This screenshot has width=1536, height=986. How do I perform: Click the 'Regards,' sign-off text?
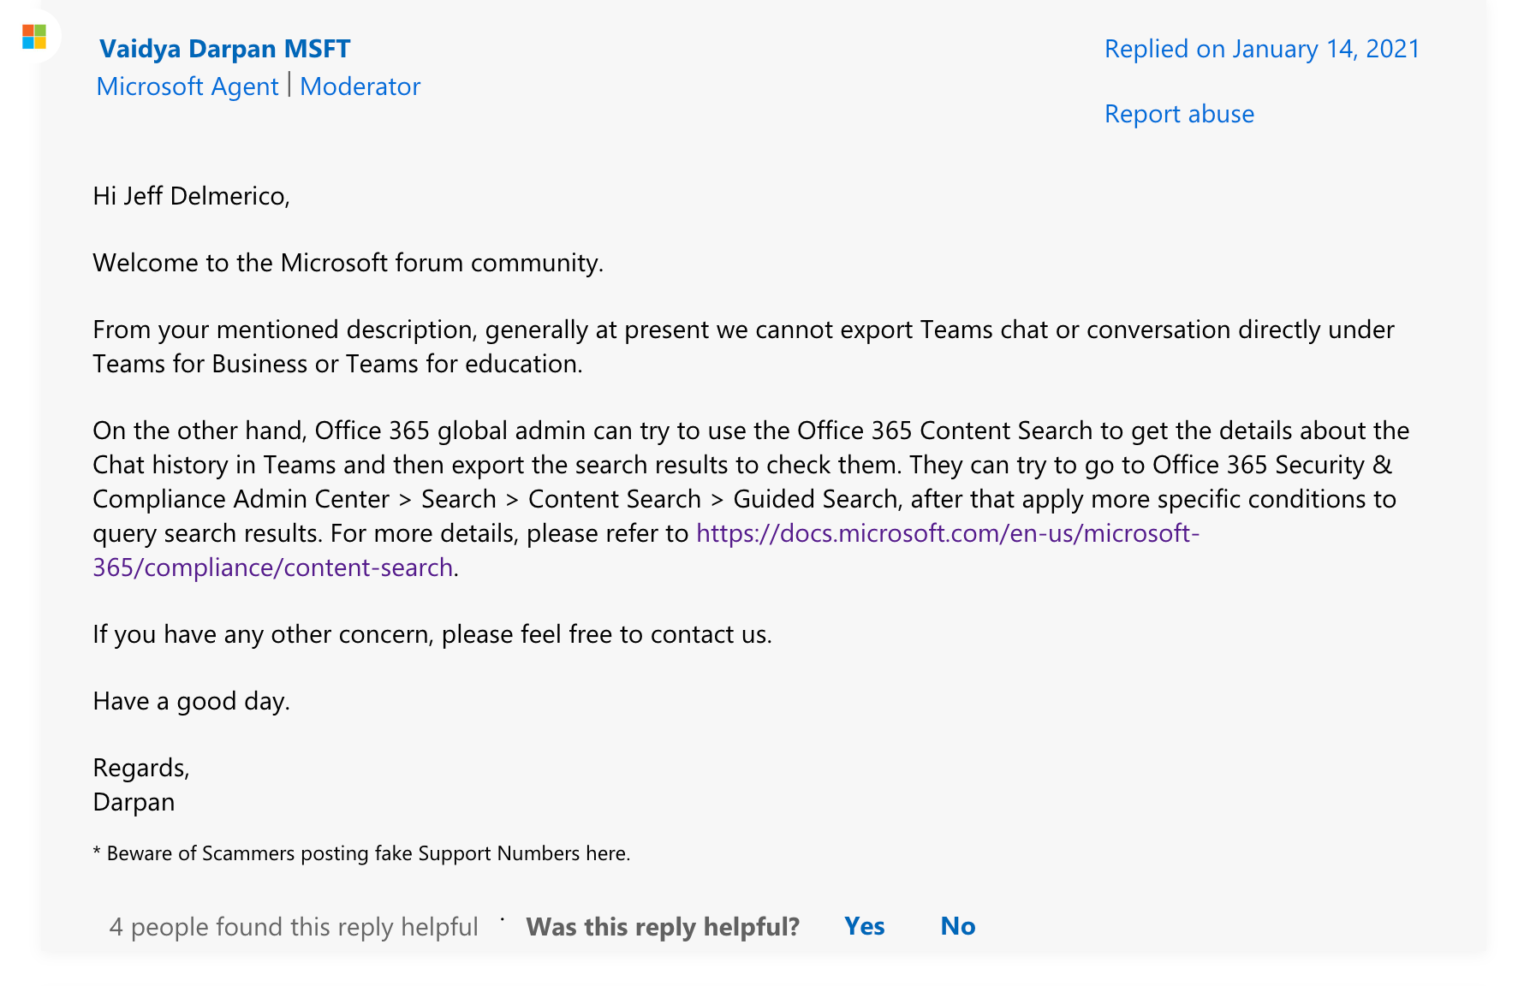coord(141,768)
